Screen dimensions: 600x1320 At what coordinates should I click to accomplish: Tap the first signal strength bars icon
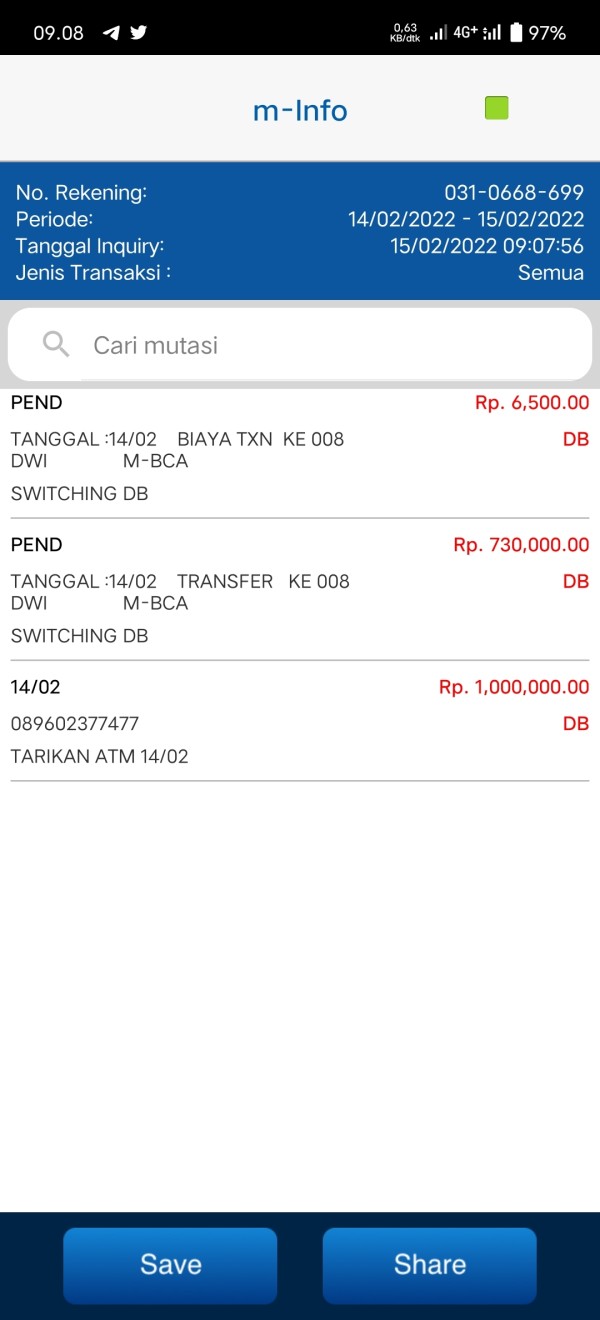438,33
